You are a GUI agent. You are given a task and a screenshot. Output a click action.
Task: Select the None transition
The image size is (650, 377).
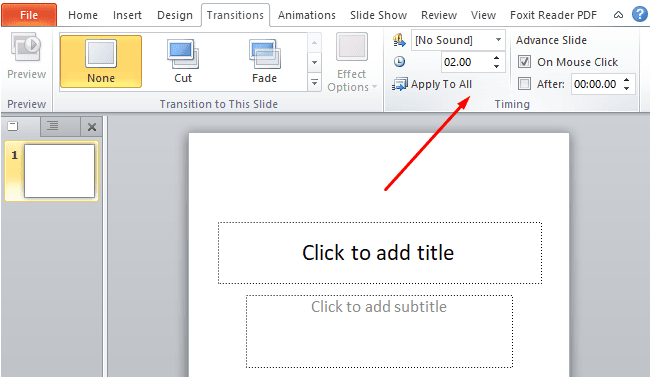[101, 61]
